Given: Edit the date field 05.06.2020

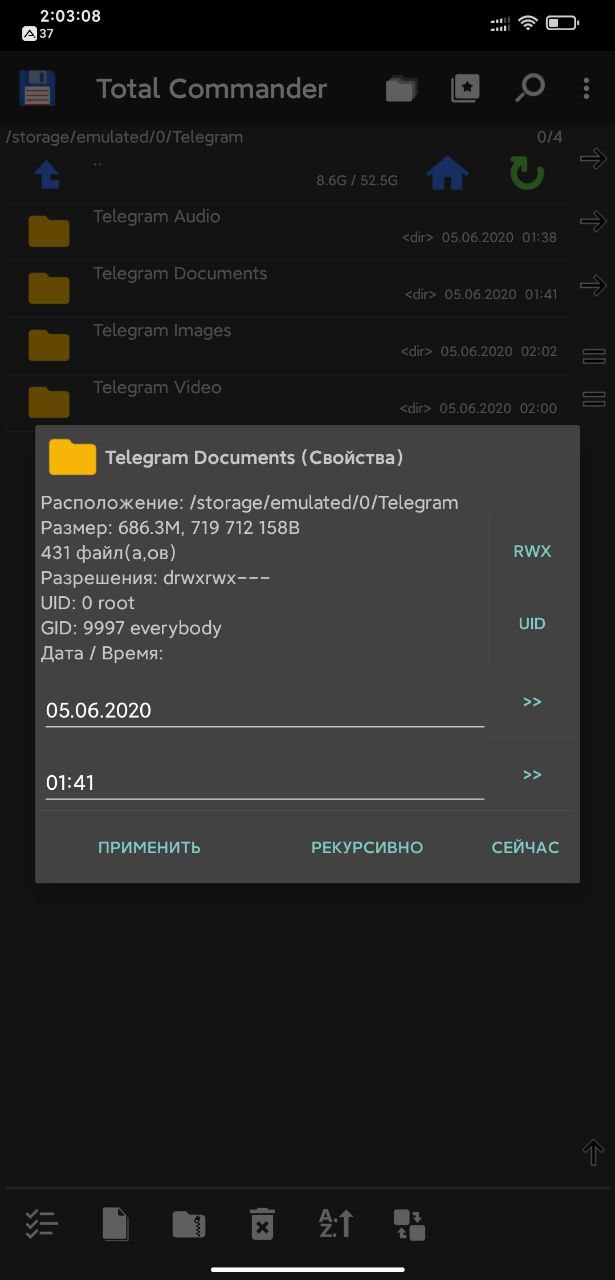Looking at the screenshot, I should tap(265, 710).
